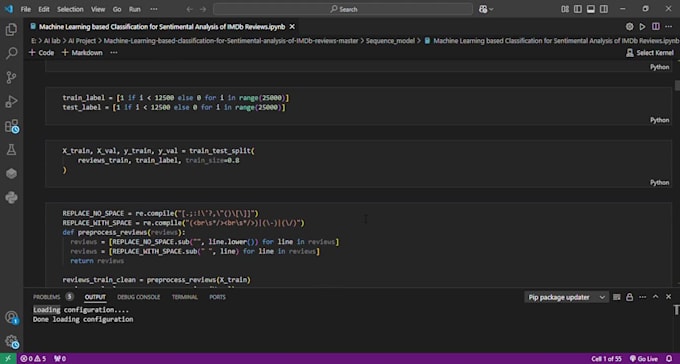Screen dimensions: 680x364
Task: Toggle the secondary side bar
Action: (x=604, y=9)
